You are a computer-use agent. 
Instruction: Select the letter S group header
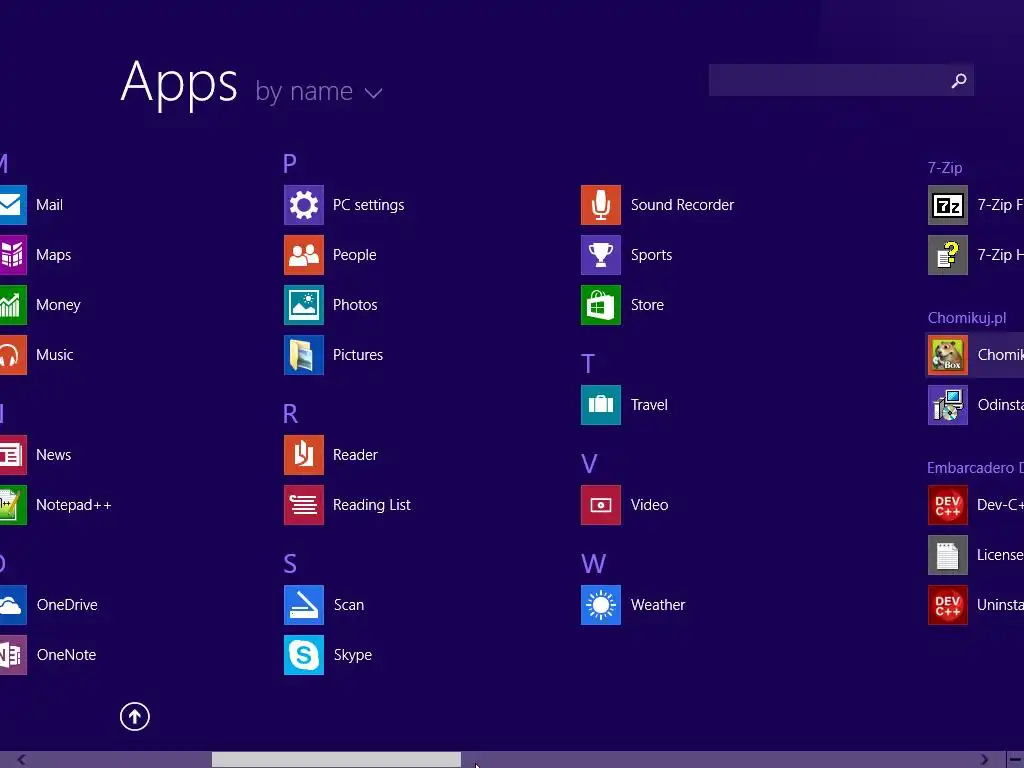pos(290,564)
